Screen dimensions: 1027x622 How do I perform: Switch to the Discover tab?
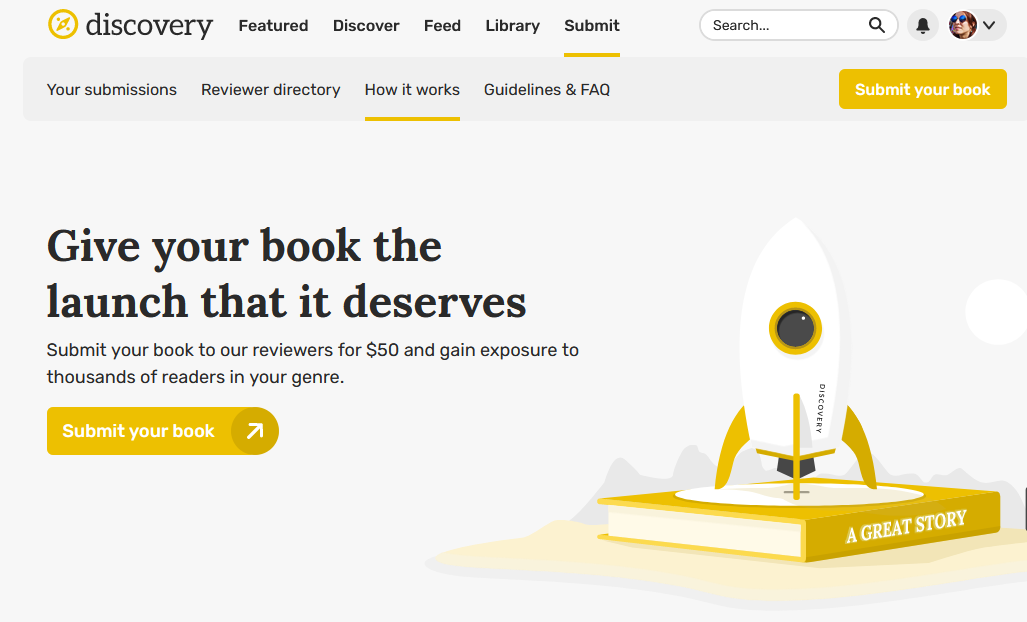coord(366,25)
